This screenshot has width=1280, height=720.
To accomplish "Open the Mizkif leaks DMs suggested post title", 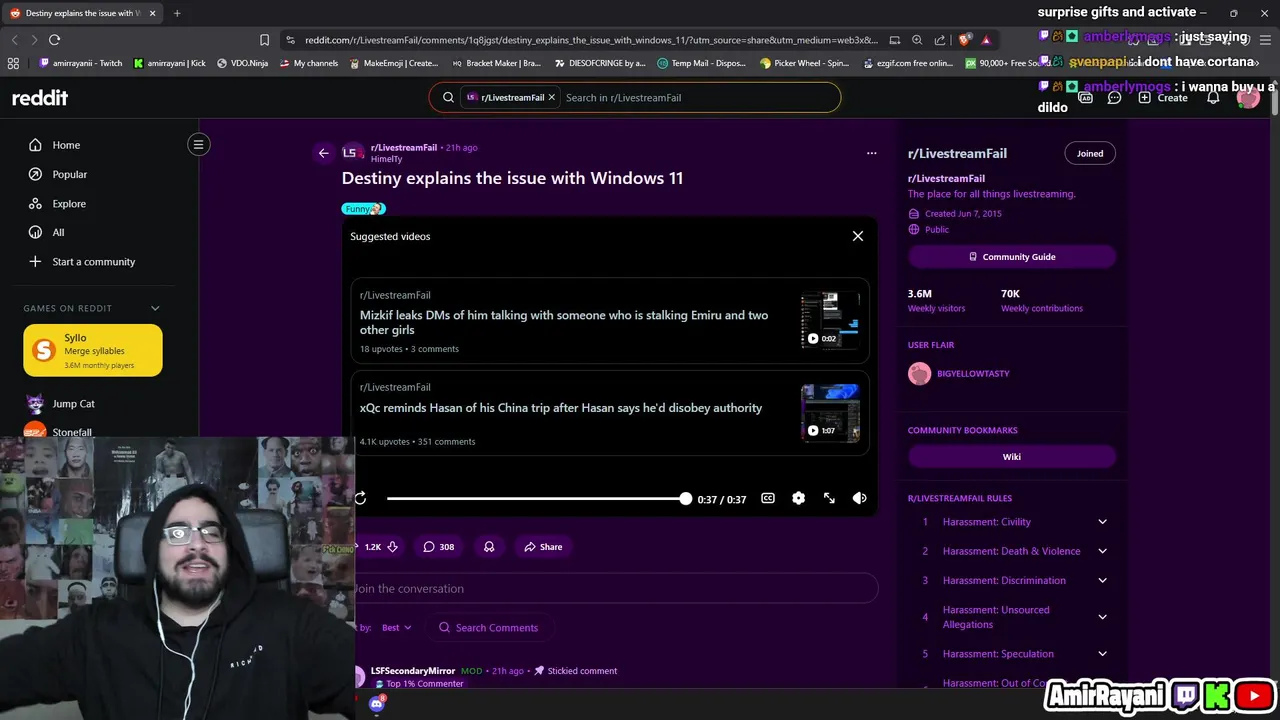I will click(x=564, y=322).
